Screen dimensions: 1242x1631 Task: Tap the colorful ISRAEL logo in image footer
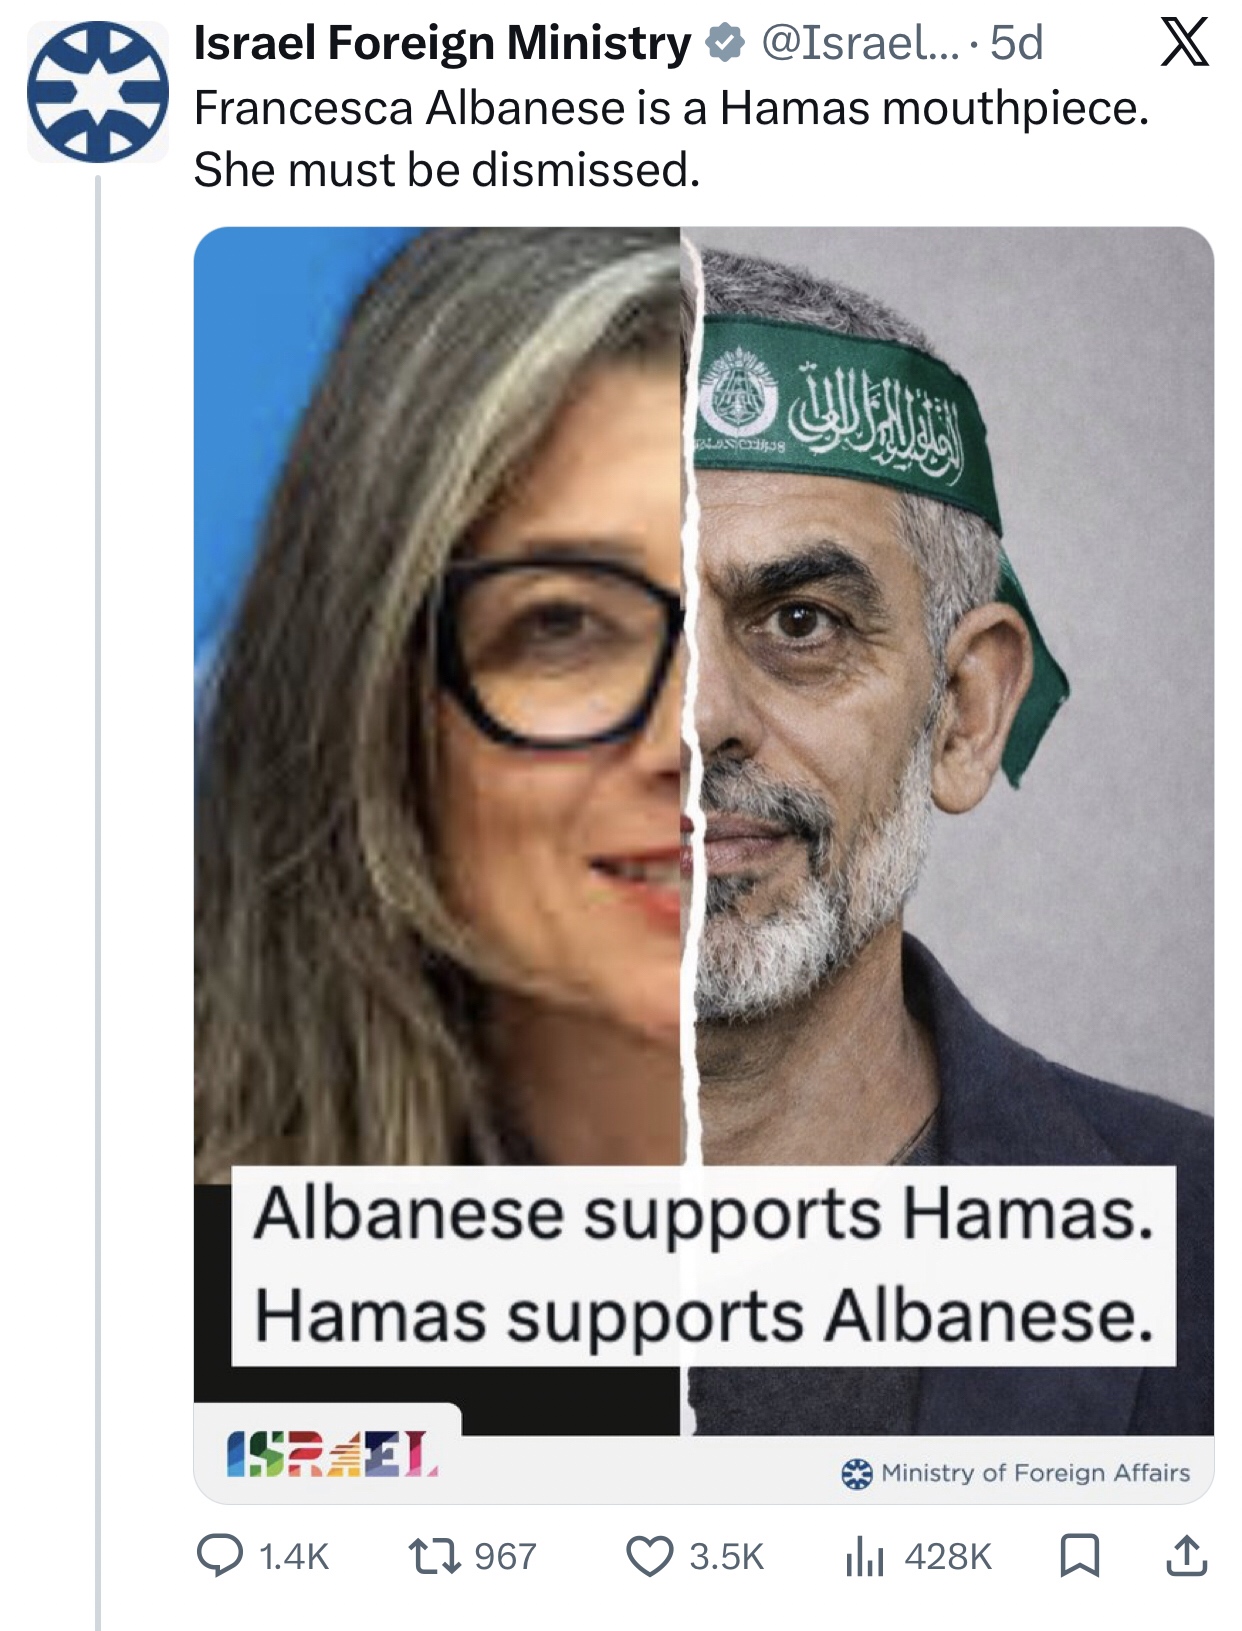[x=332, y=1455]
